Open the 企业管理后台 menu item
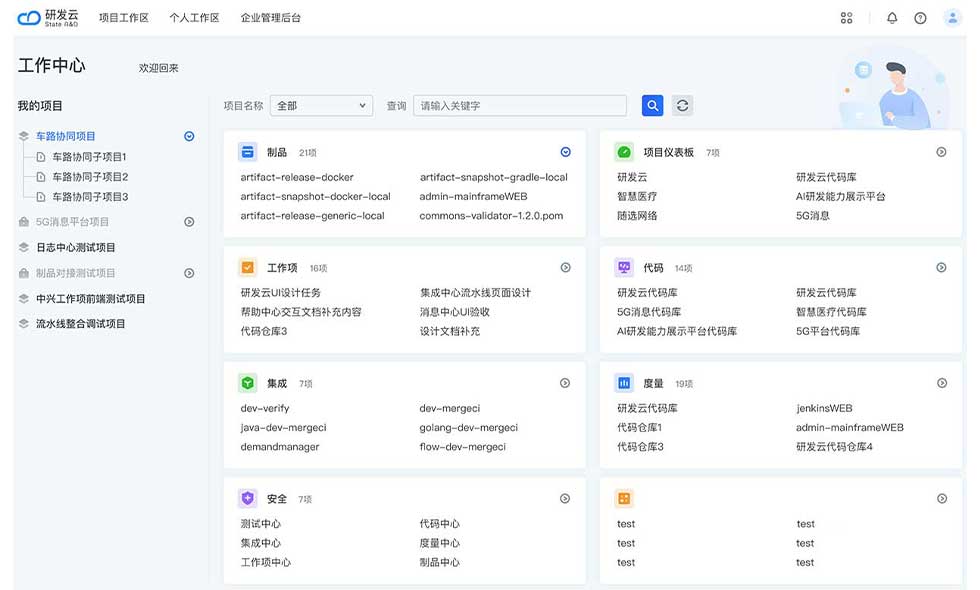This screenshot has width=980, height=590. [270, 18]
